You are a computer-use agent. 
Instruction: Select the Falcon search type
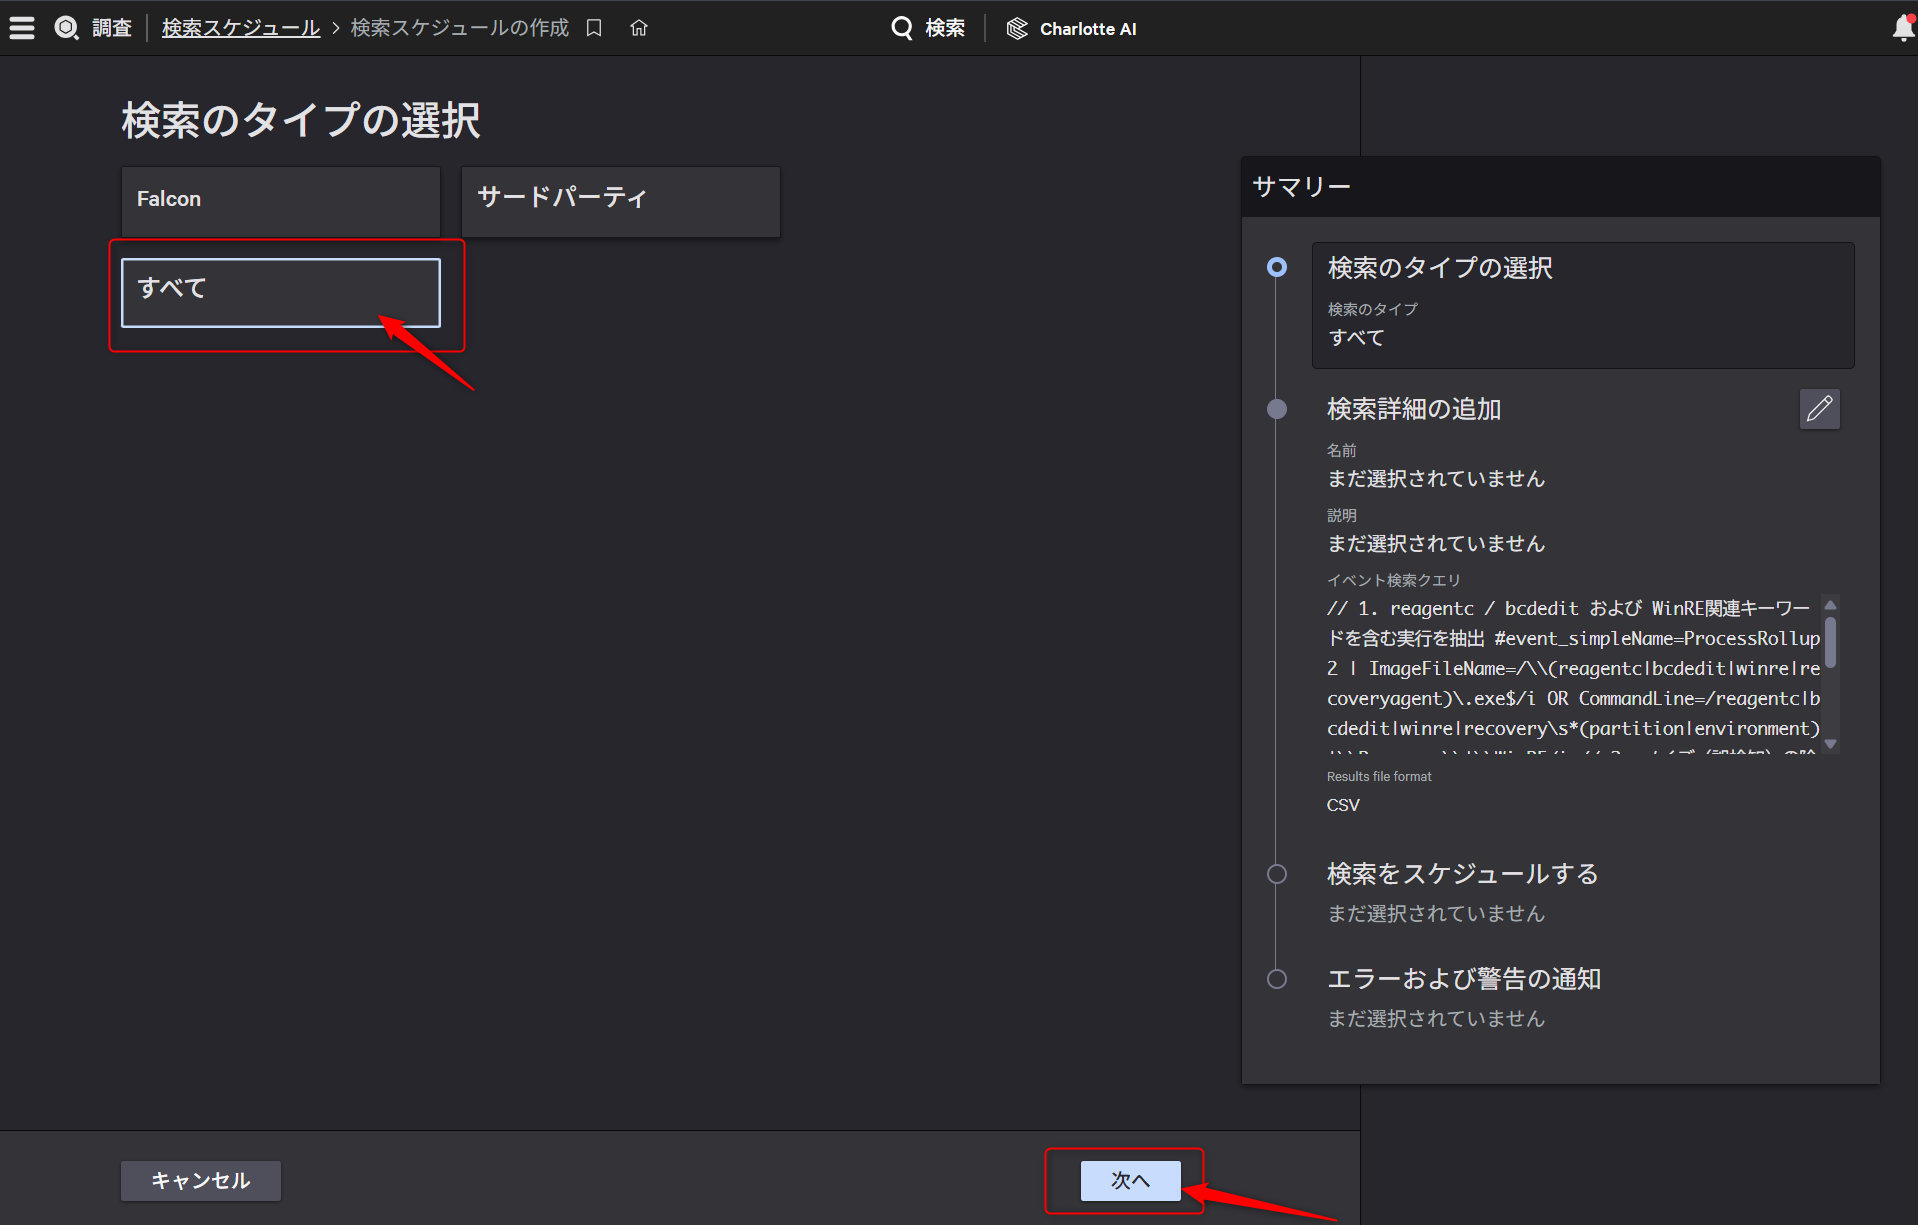pyautogui.click(x=281, y=201)
